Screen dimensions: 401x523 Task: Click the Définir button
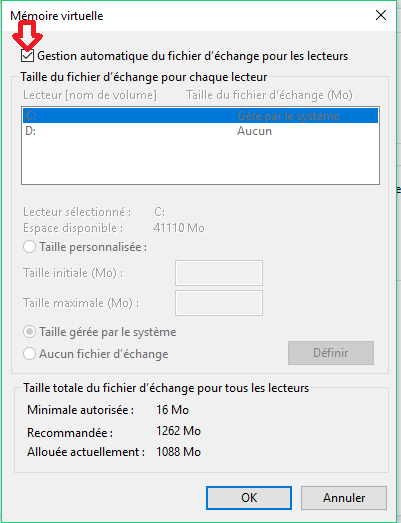click(x=331, y=353)
